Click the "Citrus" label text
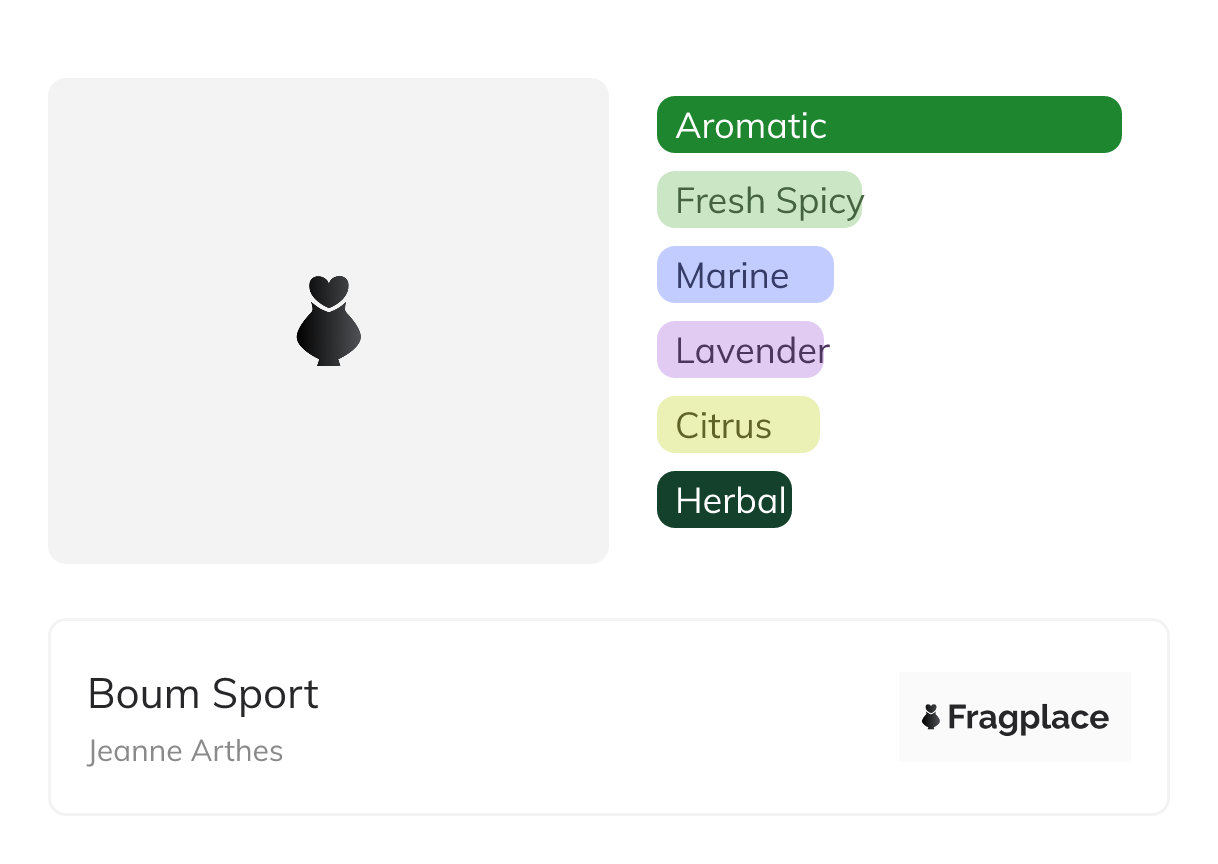Image resolution: width=1218 pixels, height=864 pixels. pyautogui.click(x=723, y=426)
